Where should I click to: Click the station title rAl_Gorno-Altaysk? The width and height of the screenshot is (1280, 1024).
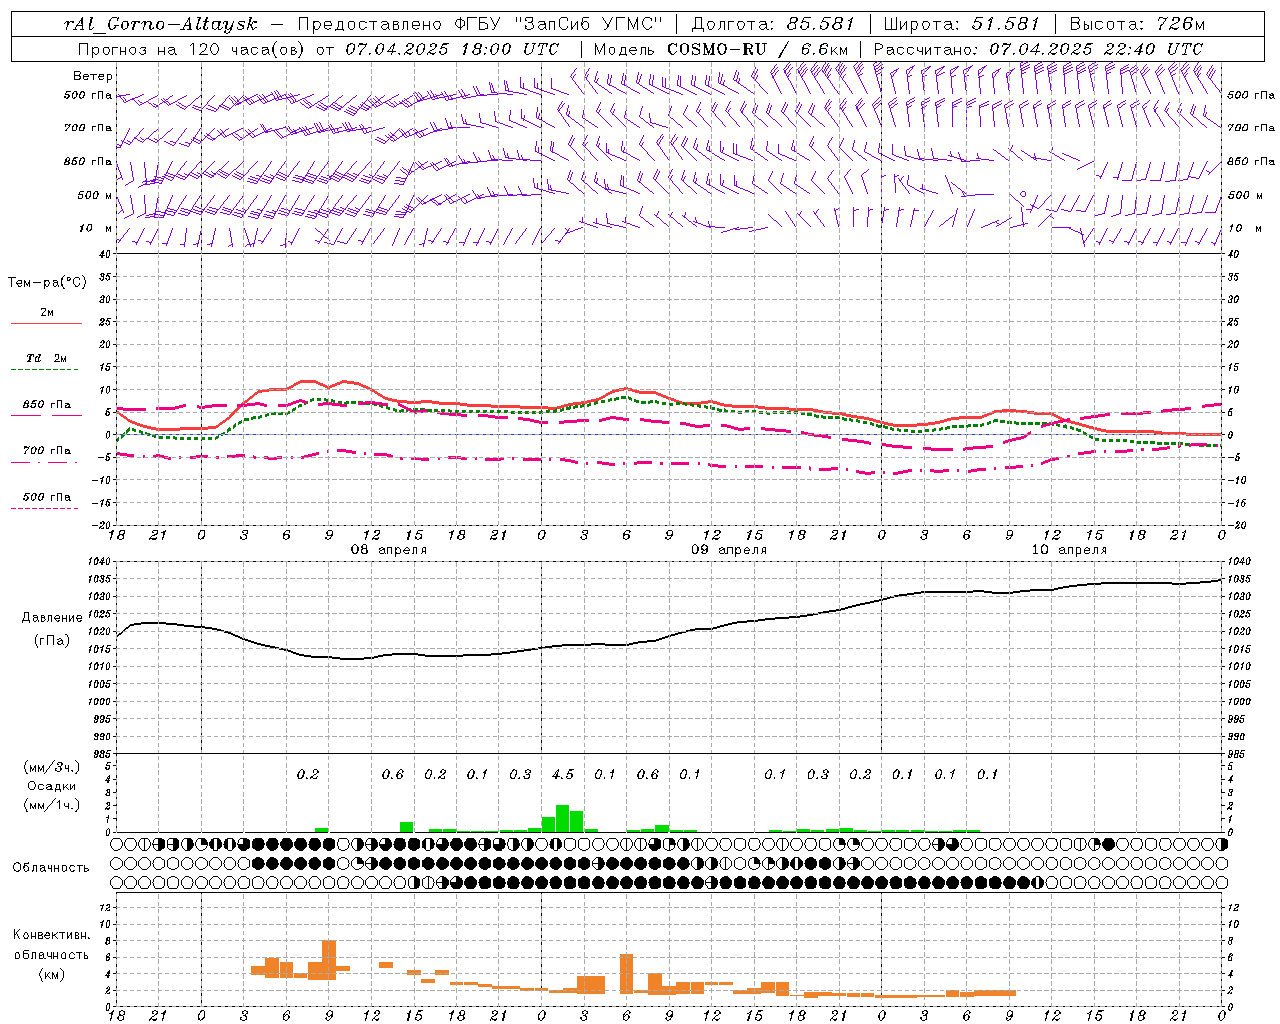(x=160, y=24)
